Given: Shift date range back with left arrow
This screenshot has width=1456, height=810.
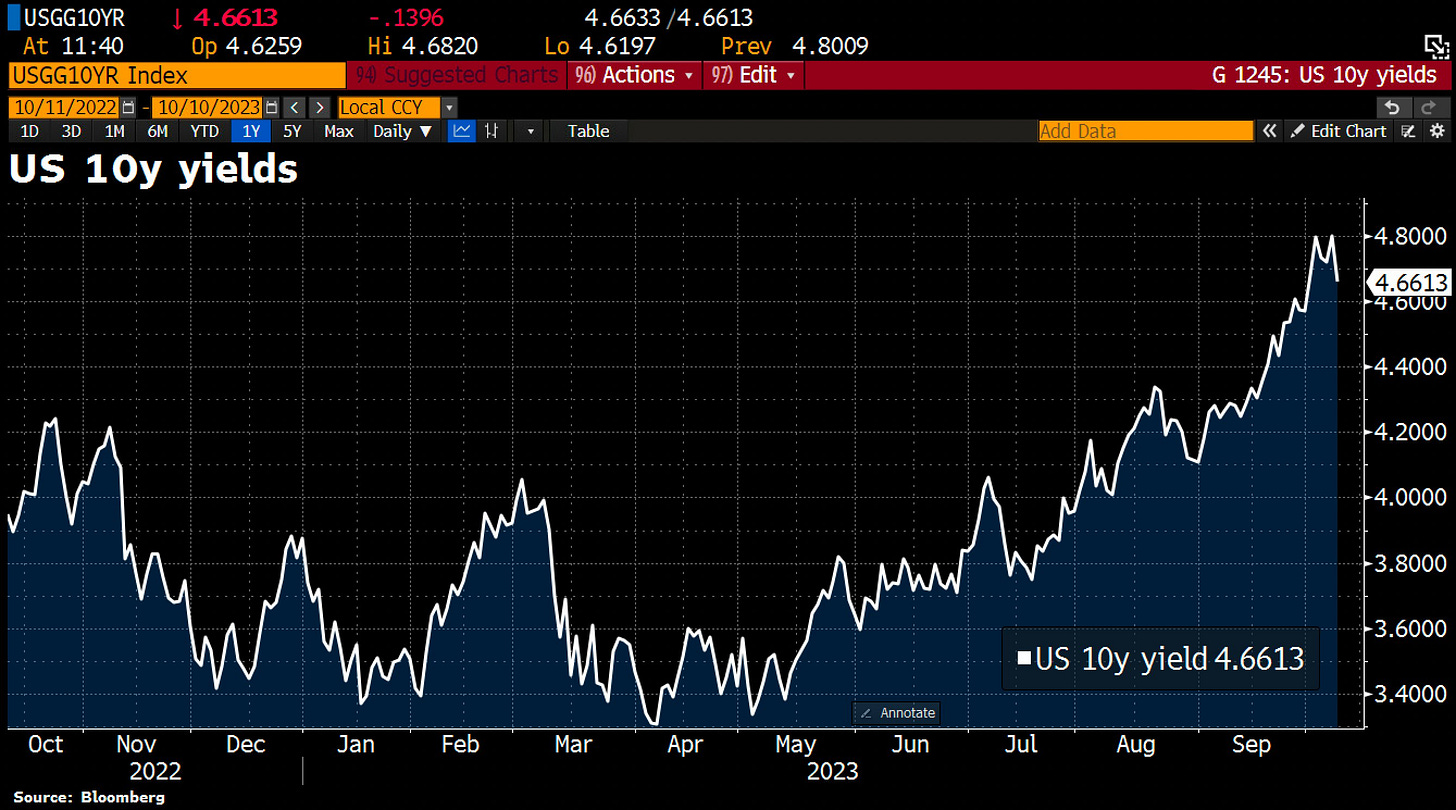Looking at the screenshot, I should point(295,108).
